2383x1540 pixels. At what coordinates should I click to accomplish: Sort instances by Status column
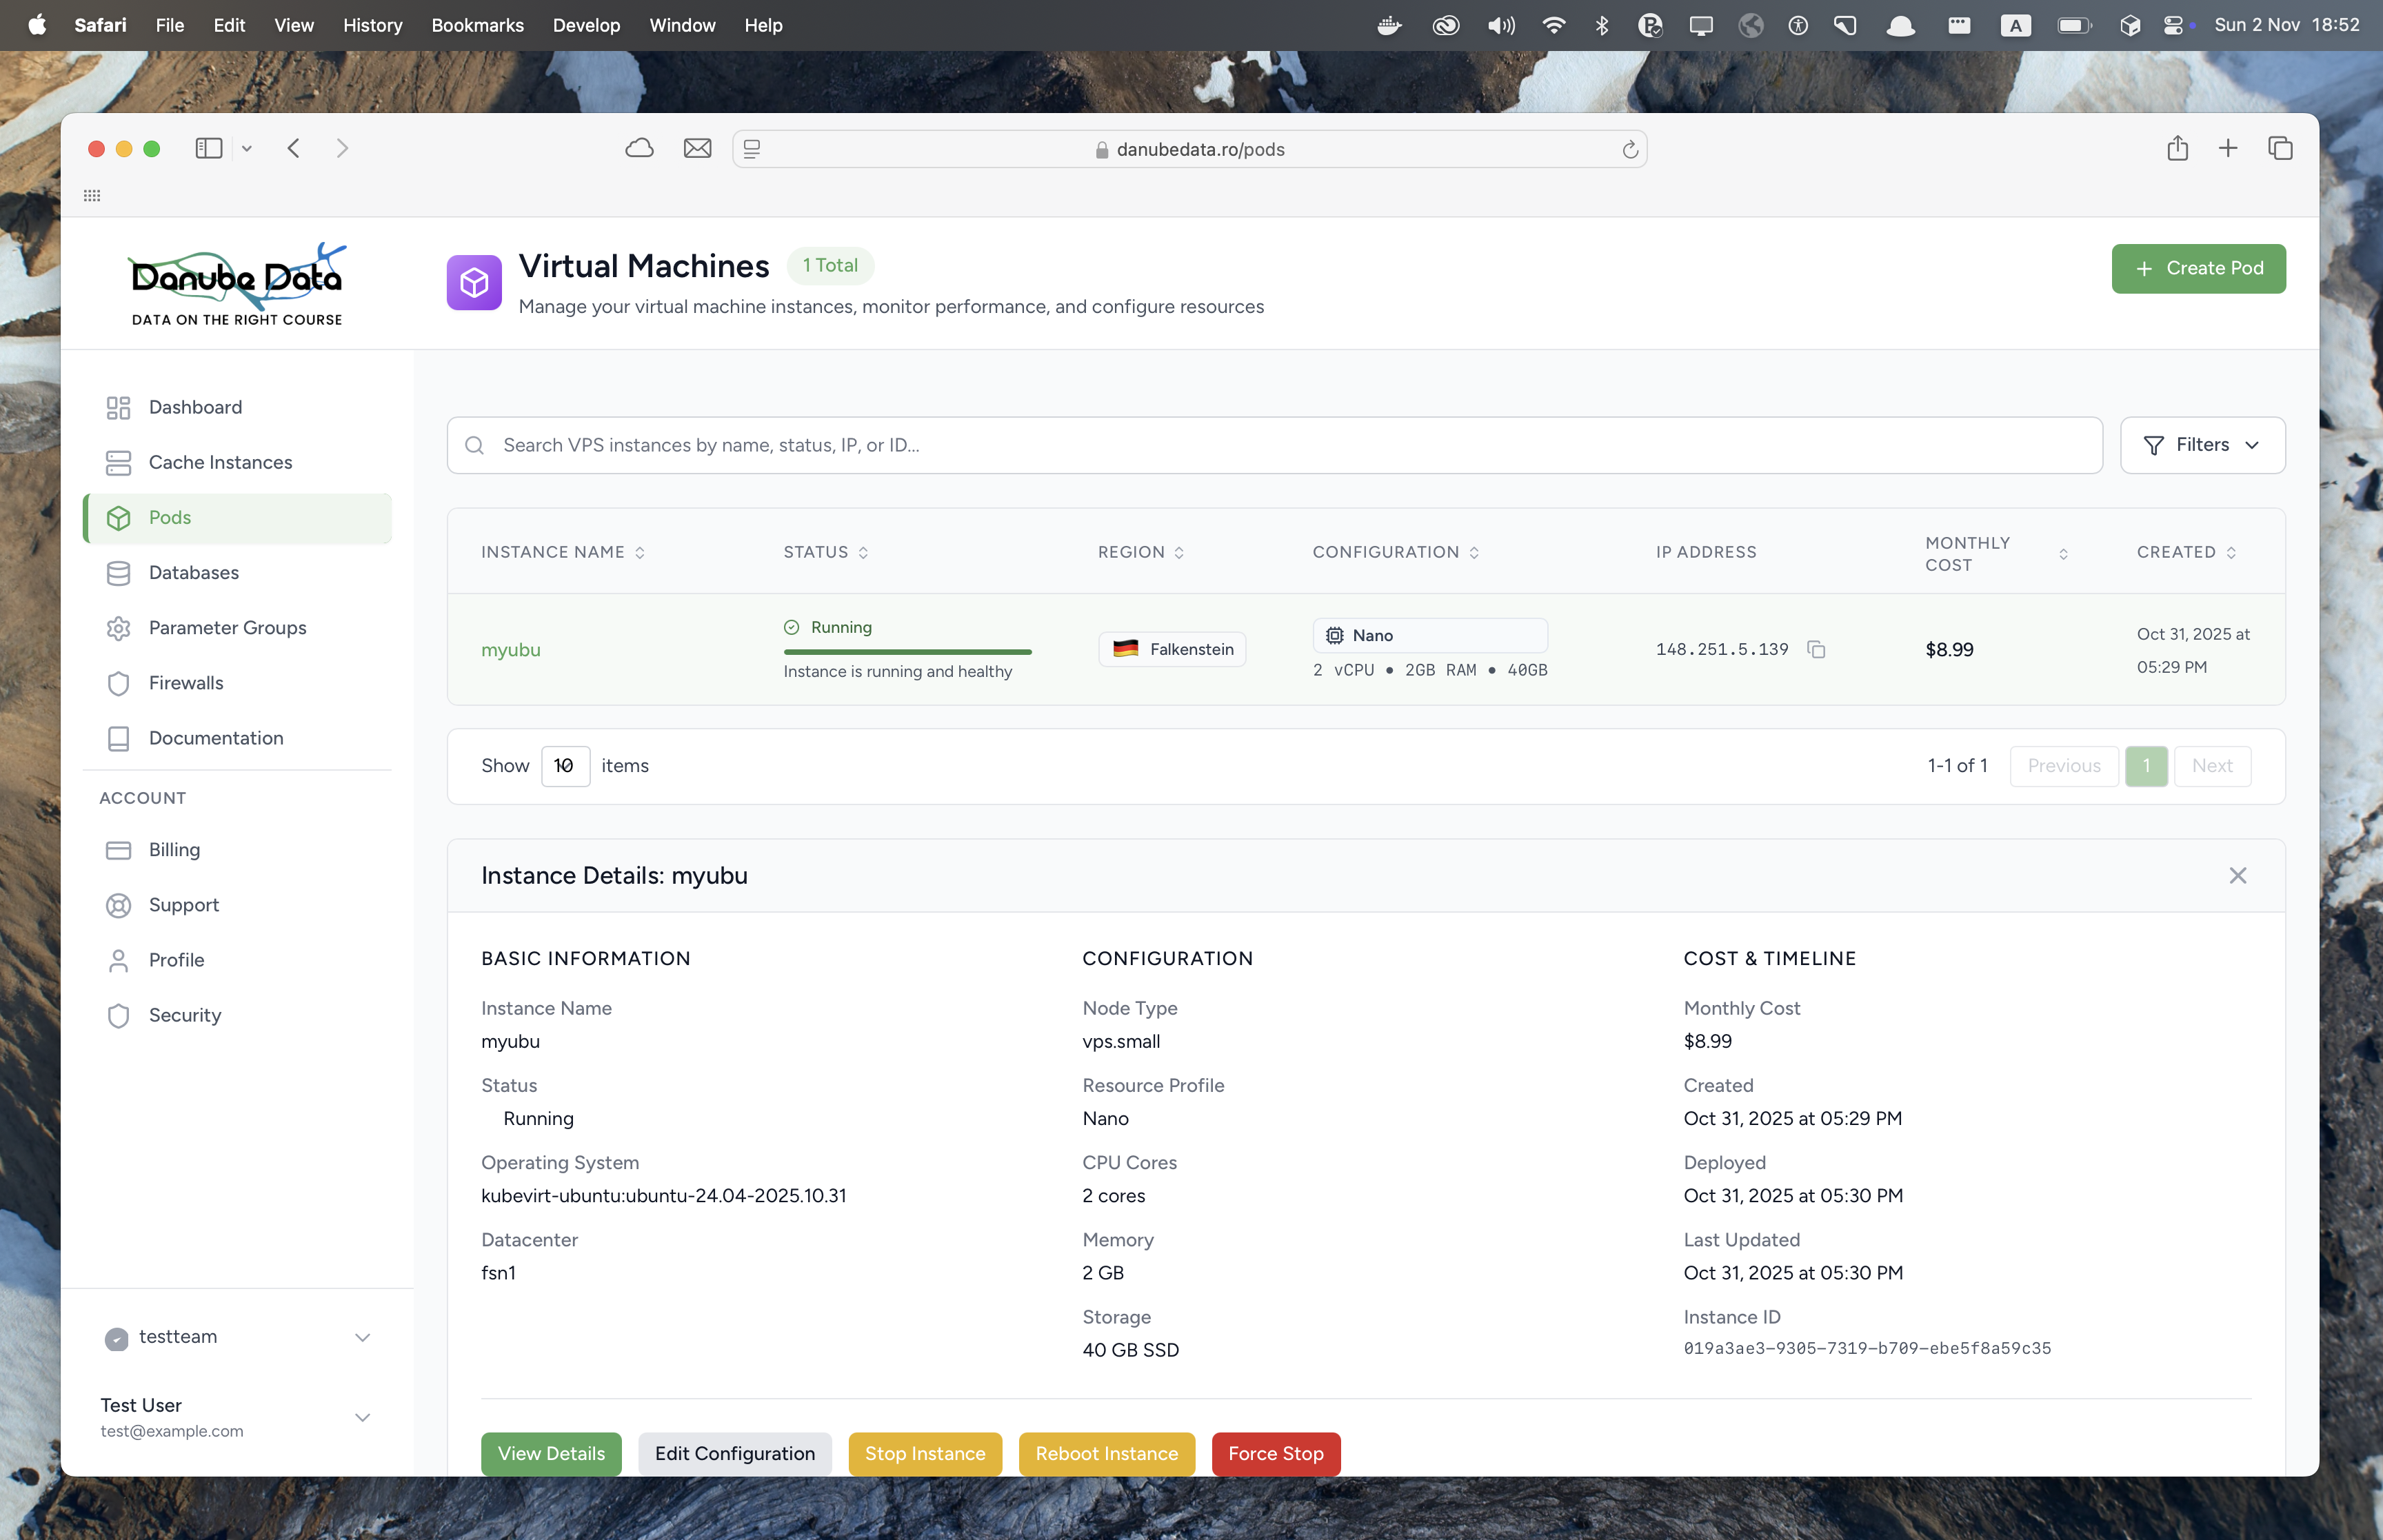click(864, 551)
